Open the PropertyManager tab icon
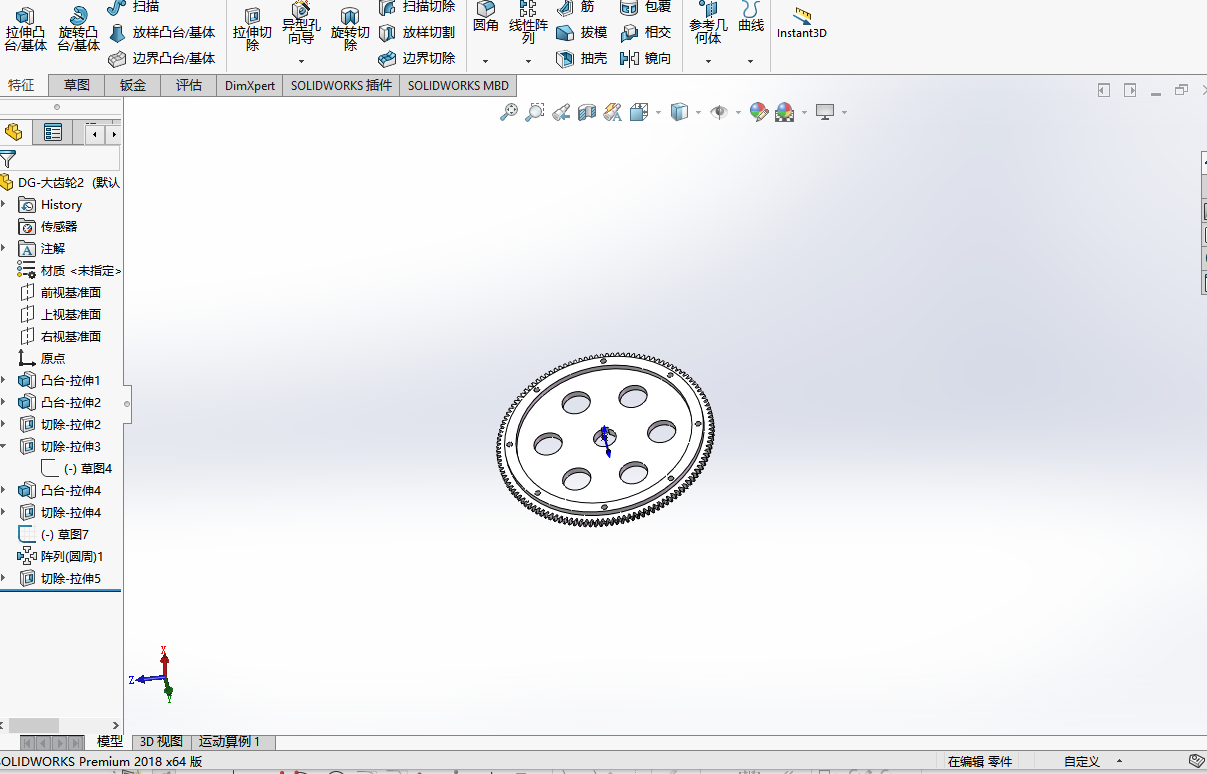 point(52,132)
